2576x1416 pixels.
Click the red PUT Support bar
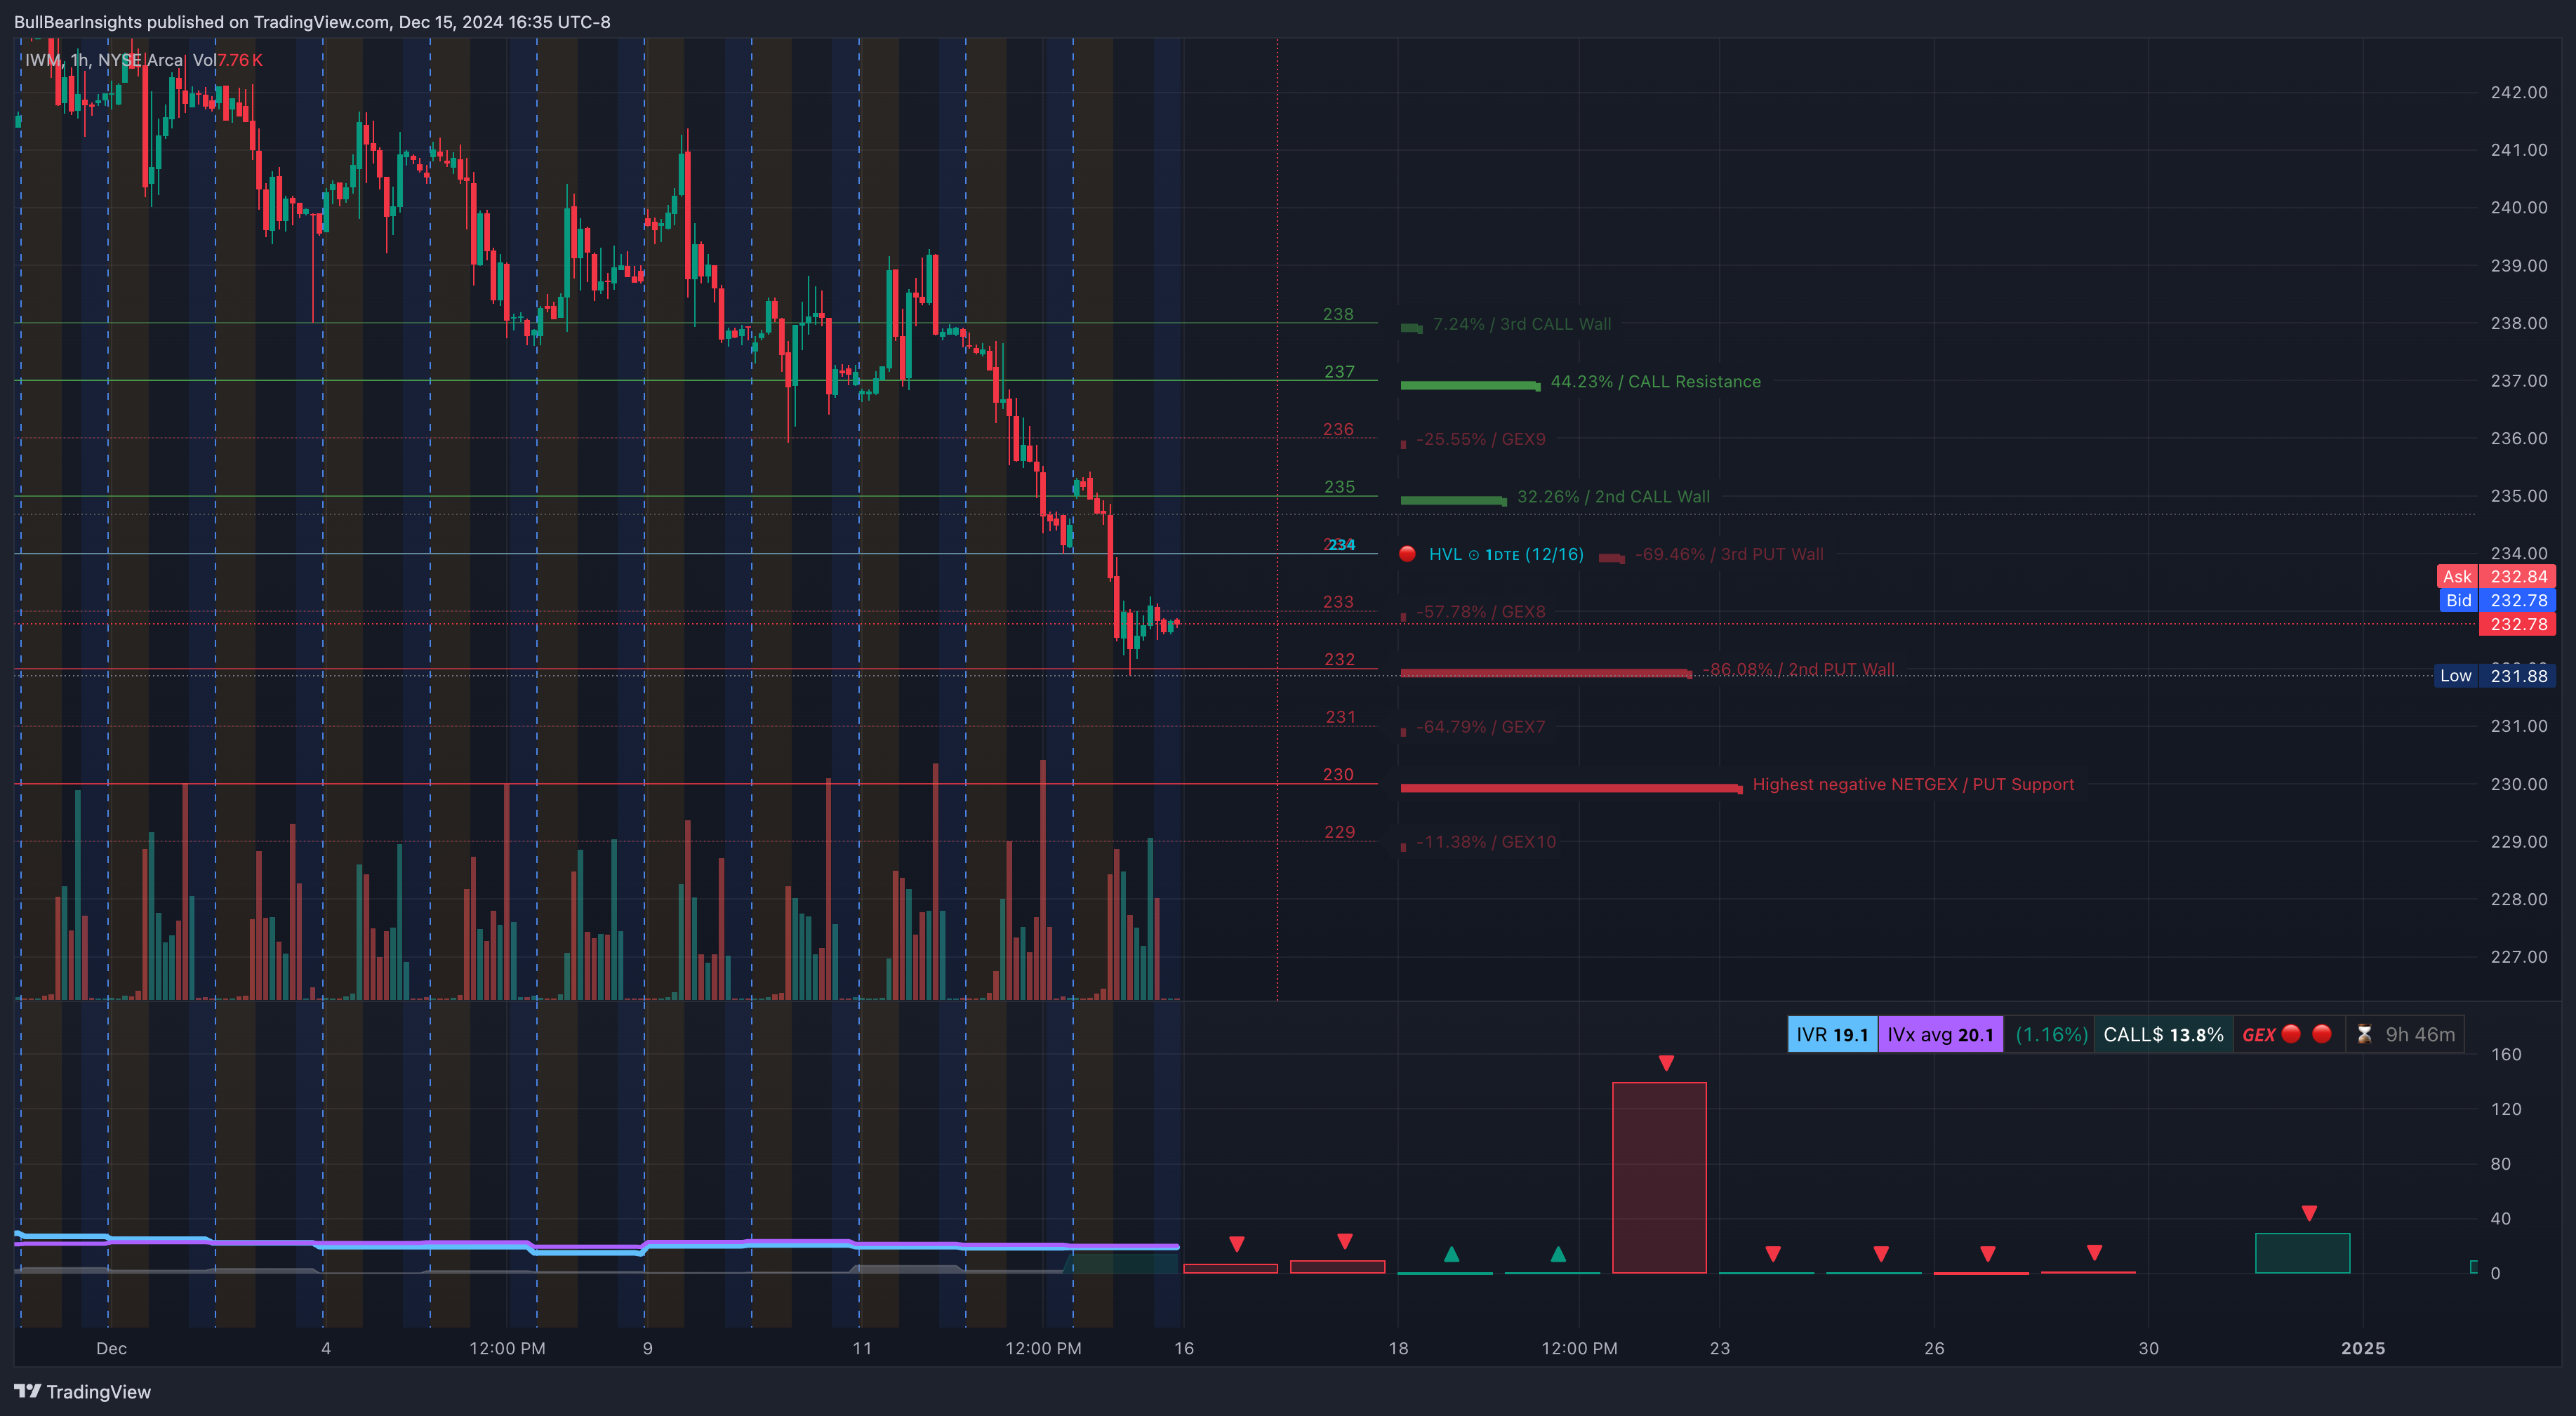click(1571, 788)
